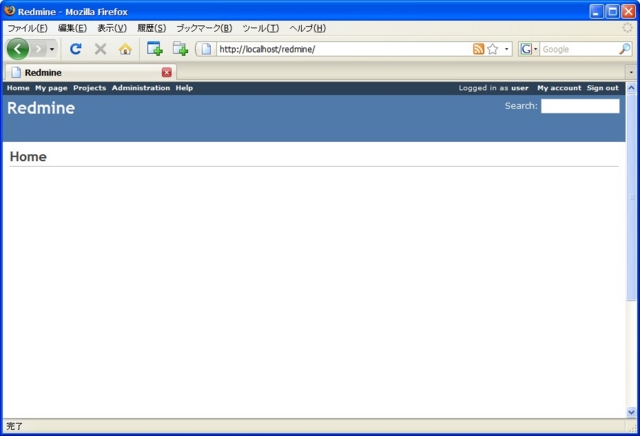Click in the Redmine Search input field

[580, 106]
